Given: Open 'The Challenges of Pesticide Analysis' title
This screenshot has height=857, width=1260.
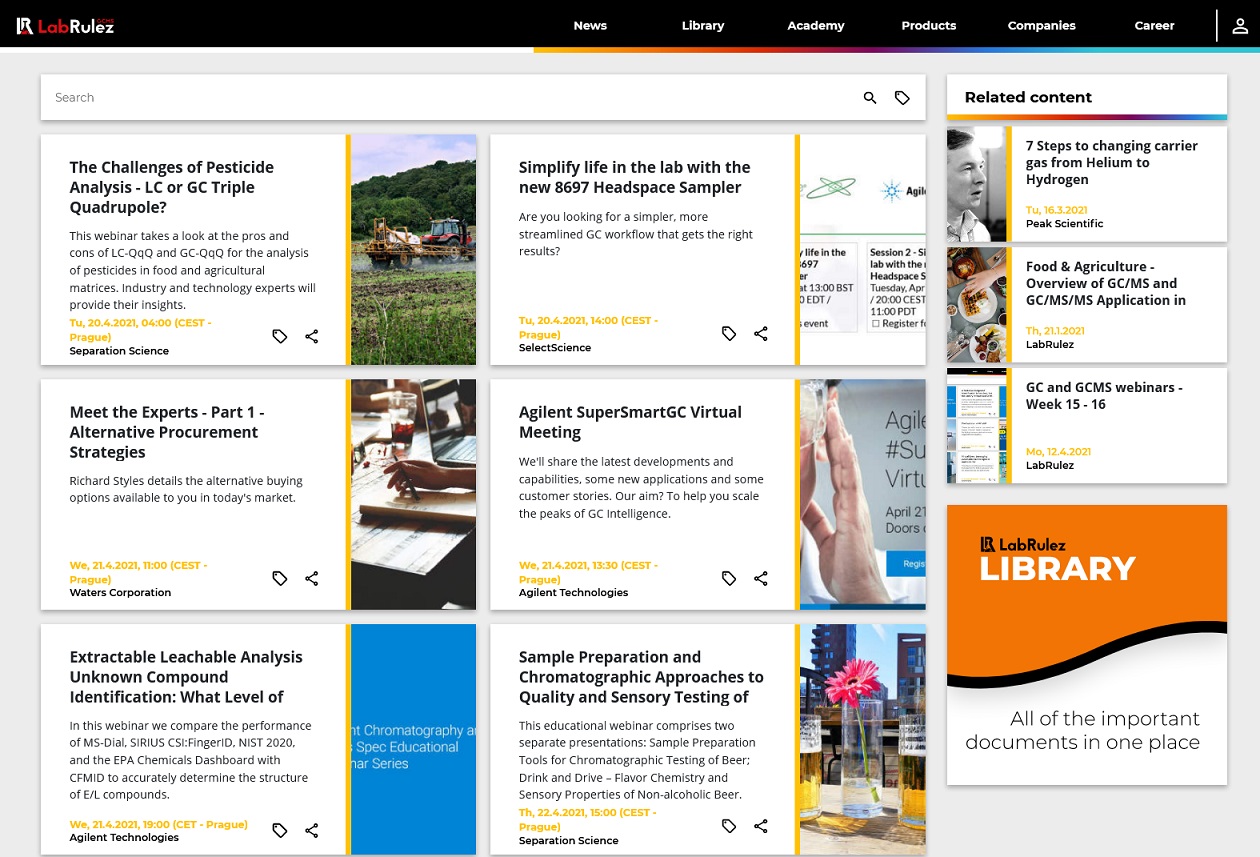Looking at the screenshot, I should coord(172,187).
